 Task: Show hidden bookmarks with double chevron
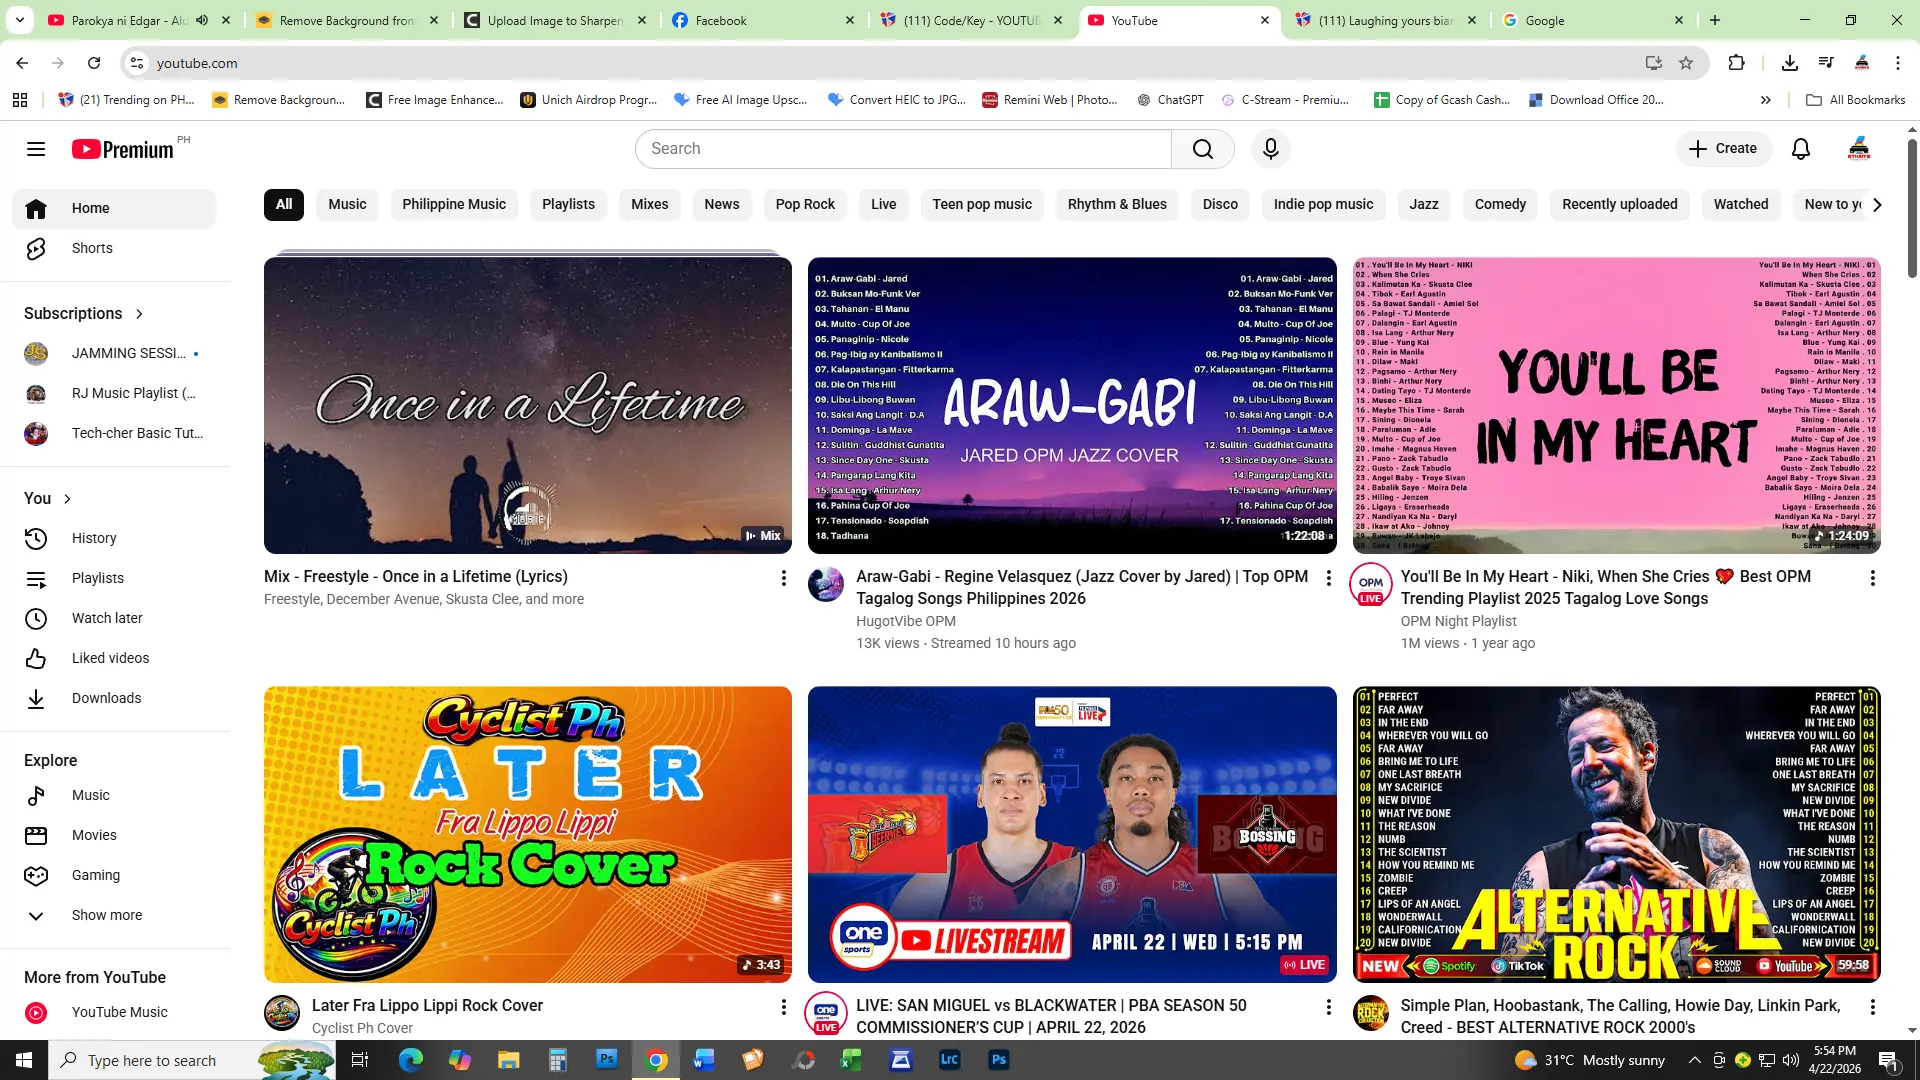[x=1765, y=100]
